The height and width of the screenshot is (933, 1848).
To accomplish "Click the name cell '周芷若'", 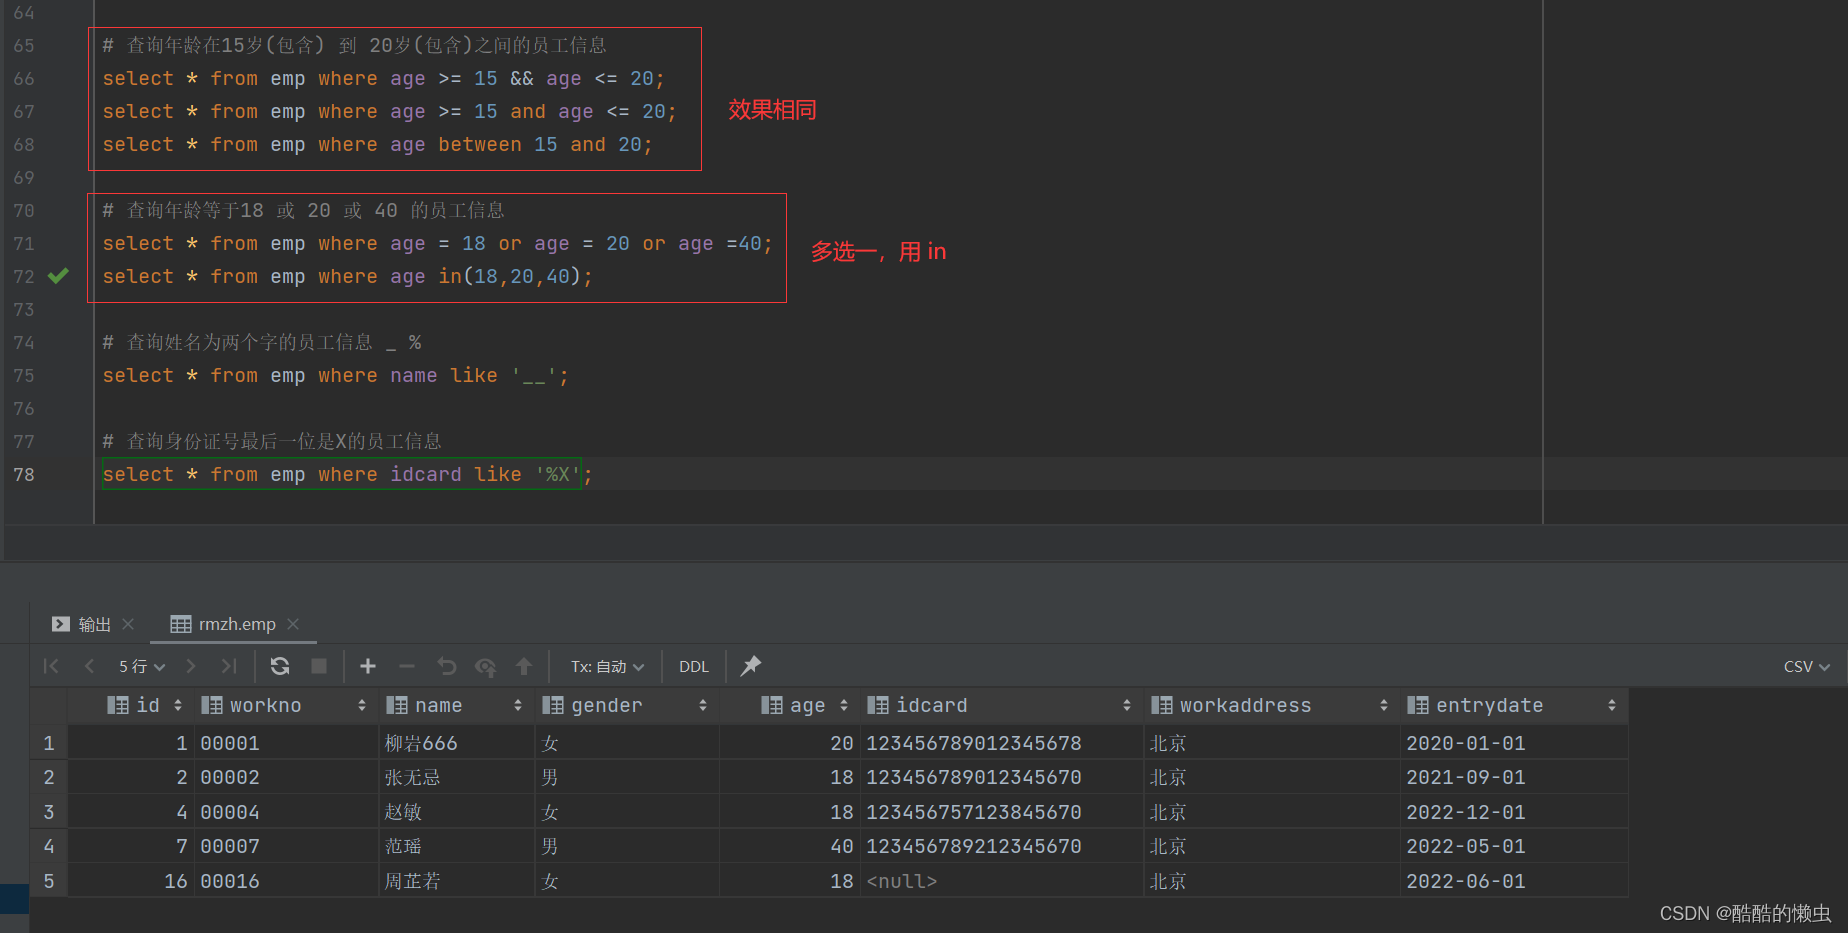I will tap(457, 881).
